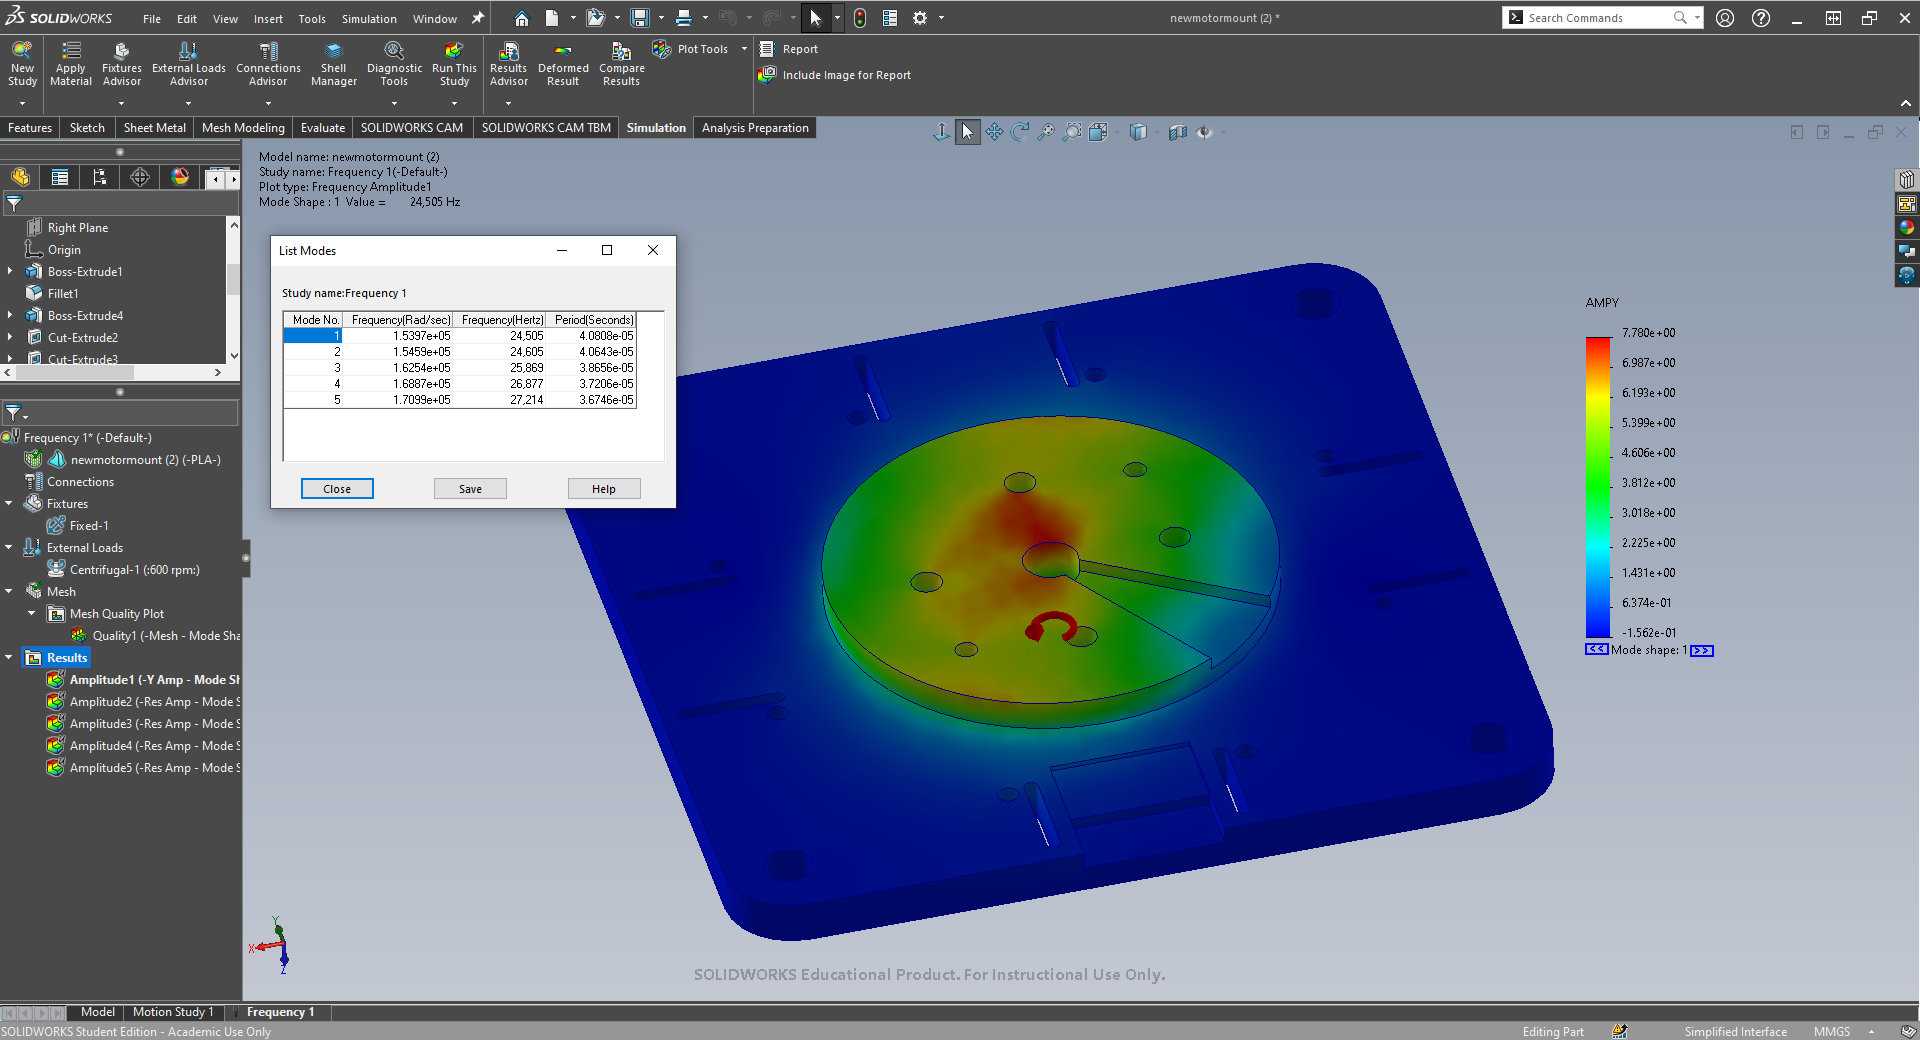The width and height of the screenshot is (1920, 1040).
Task: Expand Boss-Extrude1 in feature tree
Action: coord(10,271)
